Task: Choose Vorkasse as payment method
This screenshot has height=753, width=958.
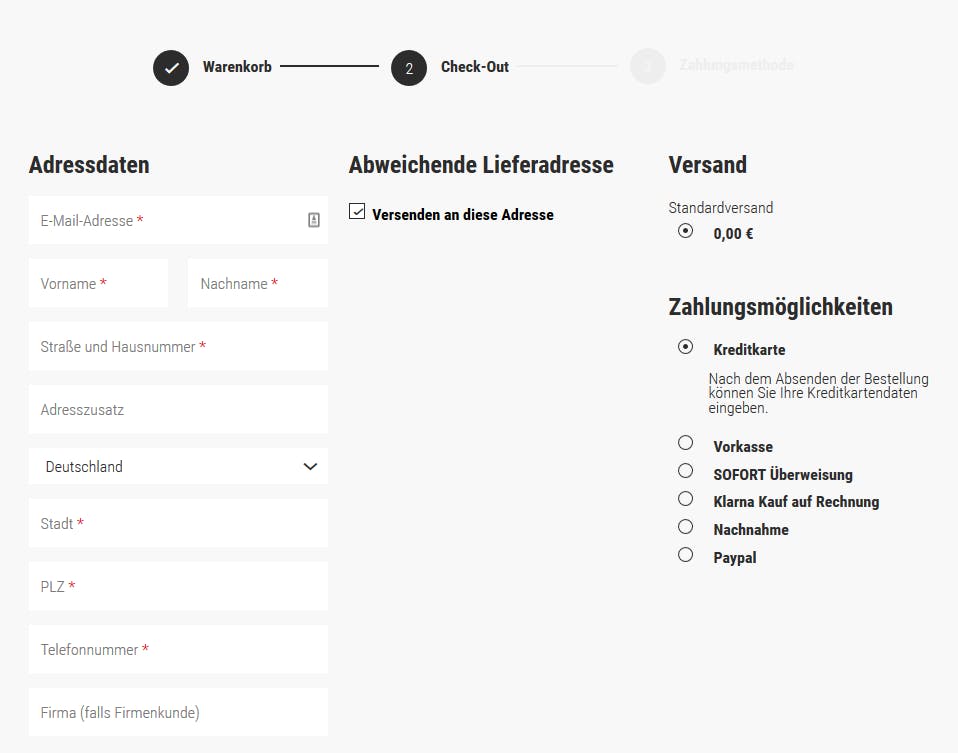Action: click(686, 443)
